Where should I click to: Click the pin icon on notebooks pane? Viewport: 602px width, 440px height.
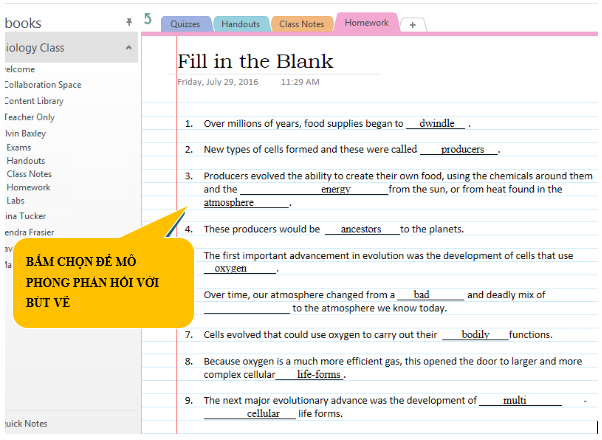(x=128, y=20)
